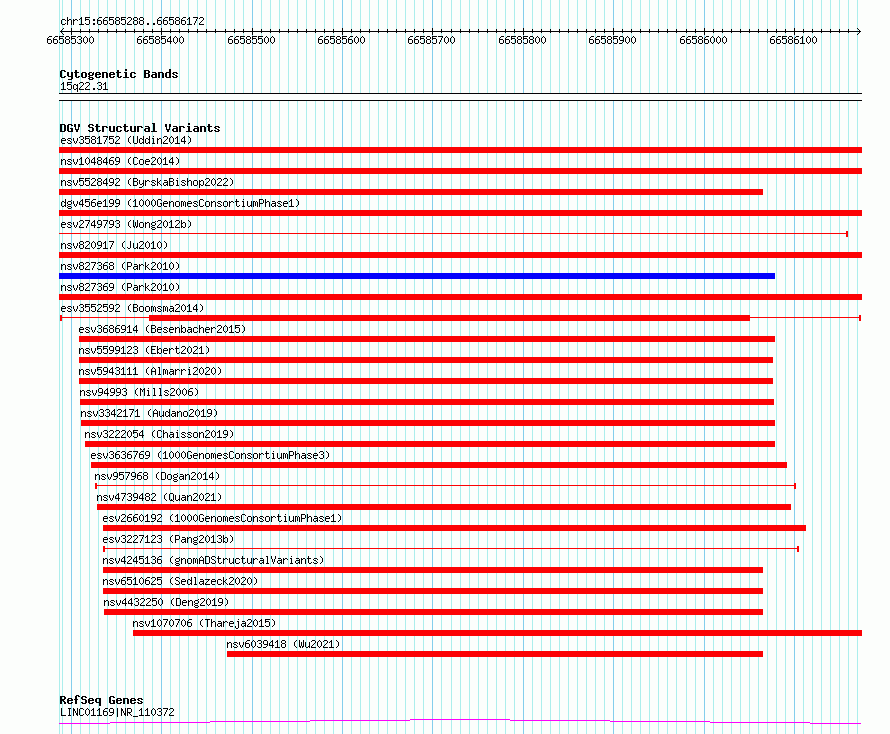This screenshot has width=890, height=734.
Task: Click nsv827369 (Park2010) label
Action: pos(120,287)
